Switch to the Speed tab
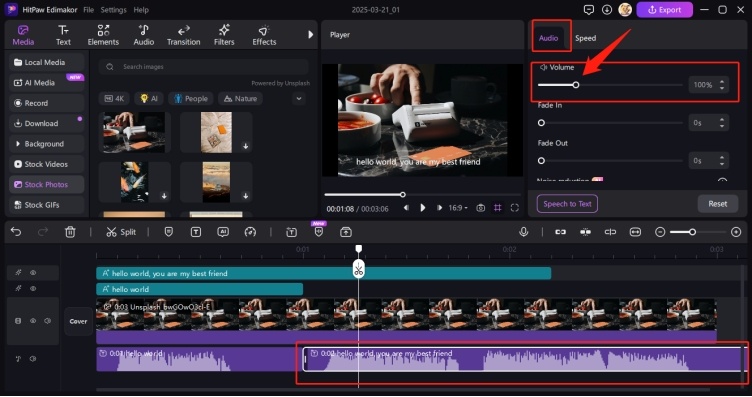The image size is (752, 397). click(586, 38)
